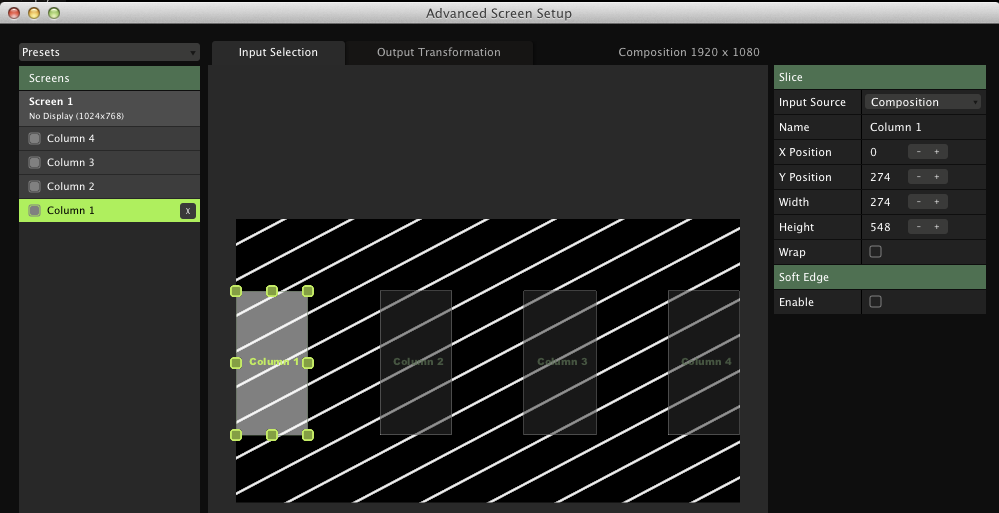999x513 pixels.
Task: Click the Name field containing Column 1
Action: tap(922, 127)
